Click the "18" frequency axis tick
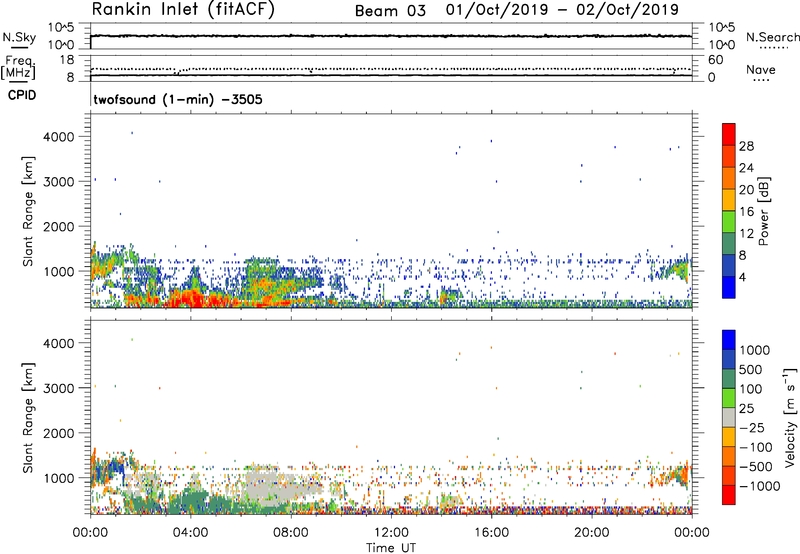Screen dimensions: 800x554 [x=67, y=60]
